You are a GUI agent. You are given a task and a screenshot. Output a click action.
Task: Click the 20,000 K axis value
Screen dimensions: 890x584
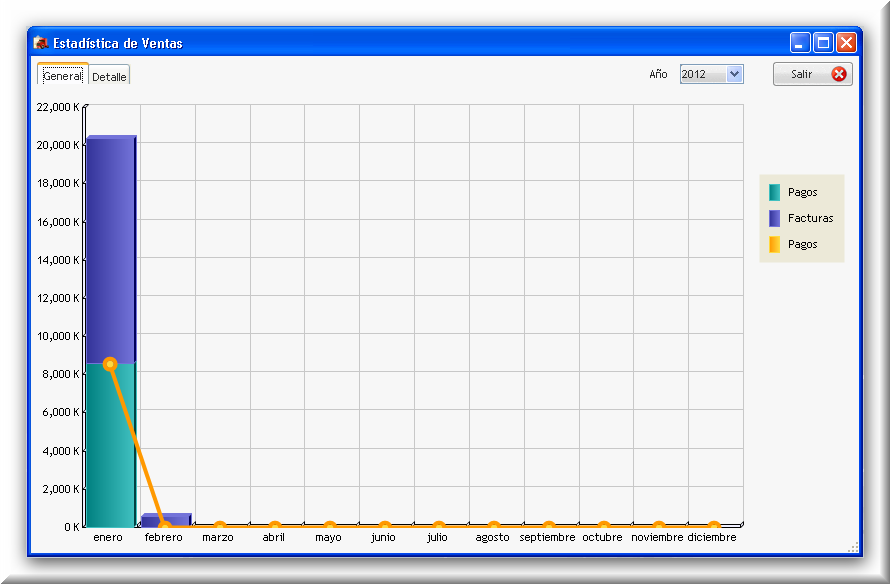click(x=58, y=145)
